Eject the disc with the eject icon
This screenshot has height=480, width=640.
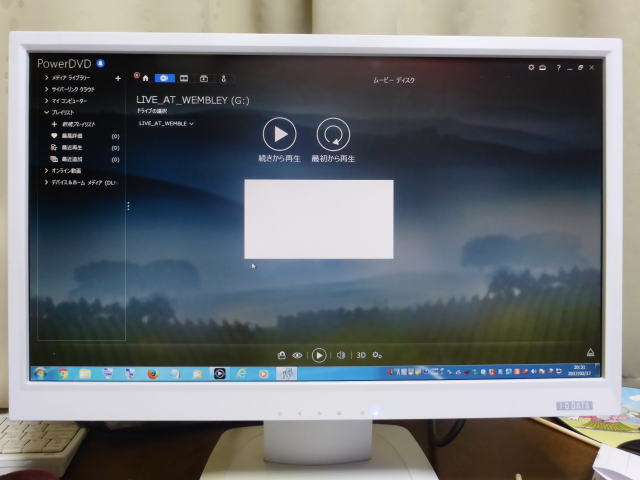click(590, 352)
